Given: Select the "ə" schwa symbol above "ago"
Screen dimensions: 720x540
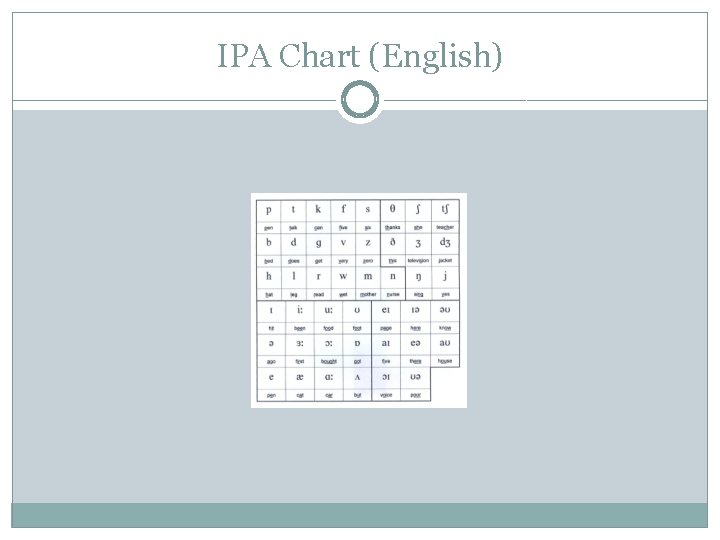Looking at the screenshot, I should (x=270, y=343).
